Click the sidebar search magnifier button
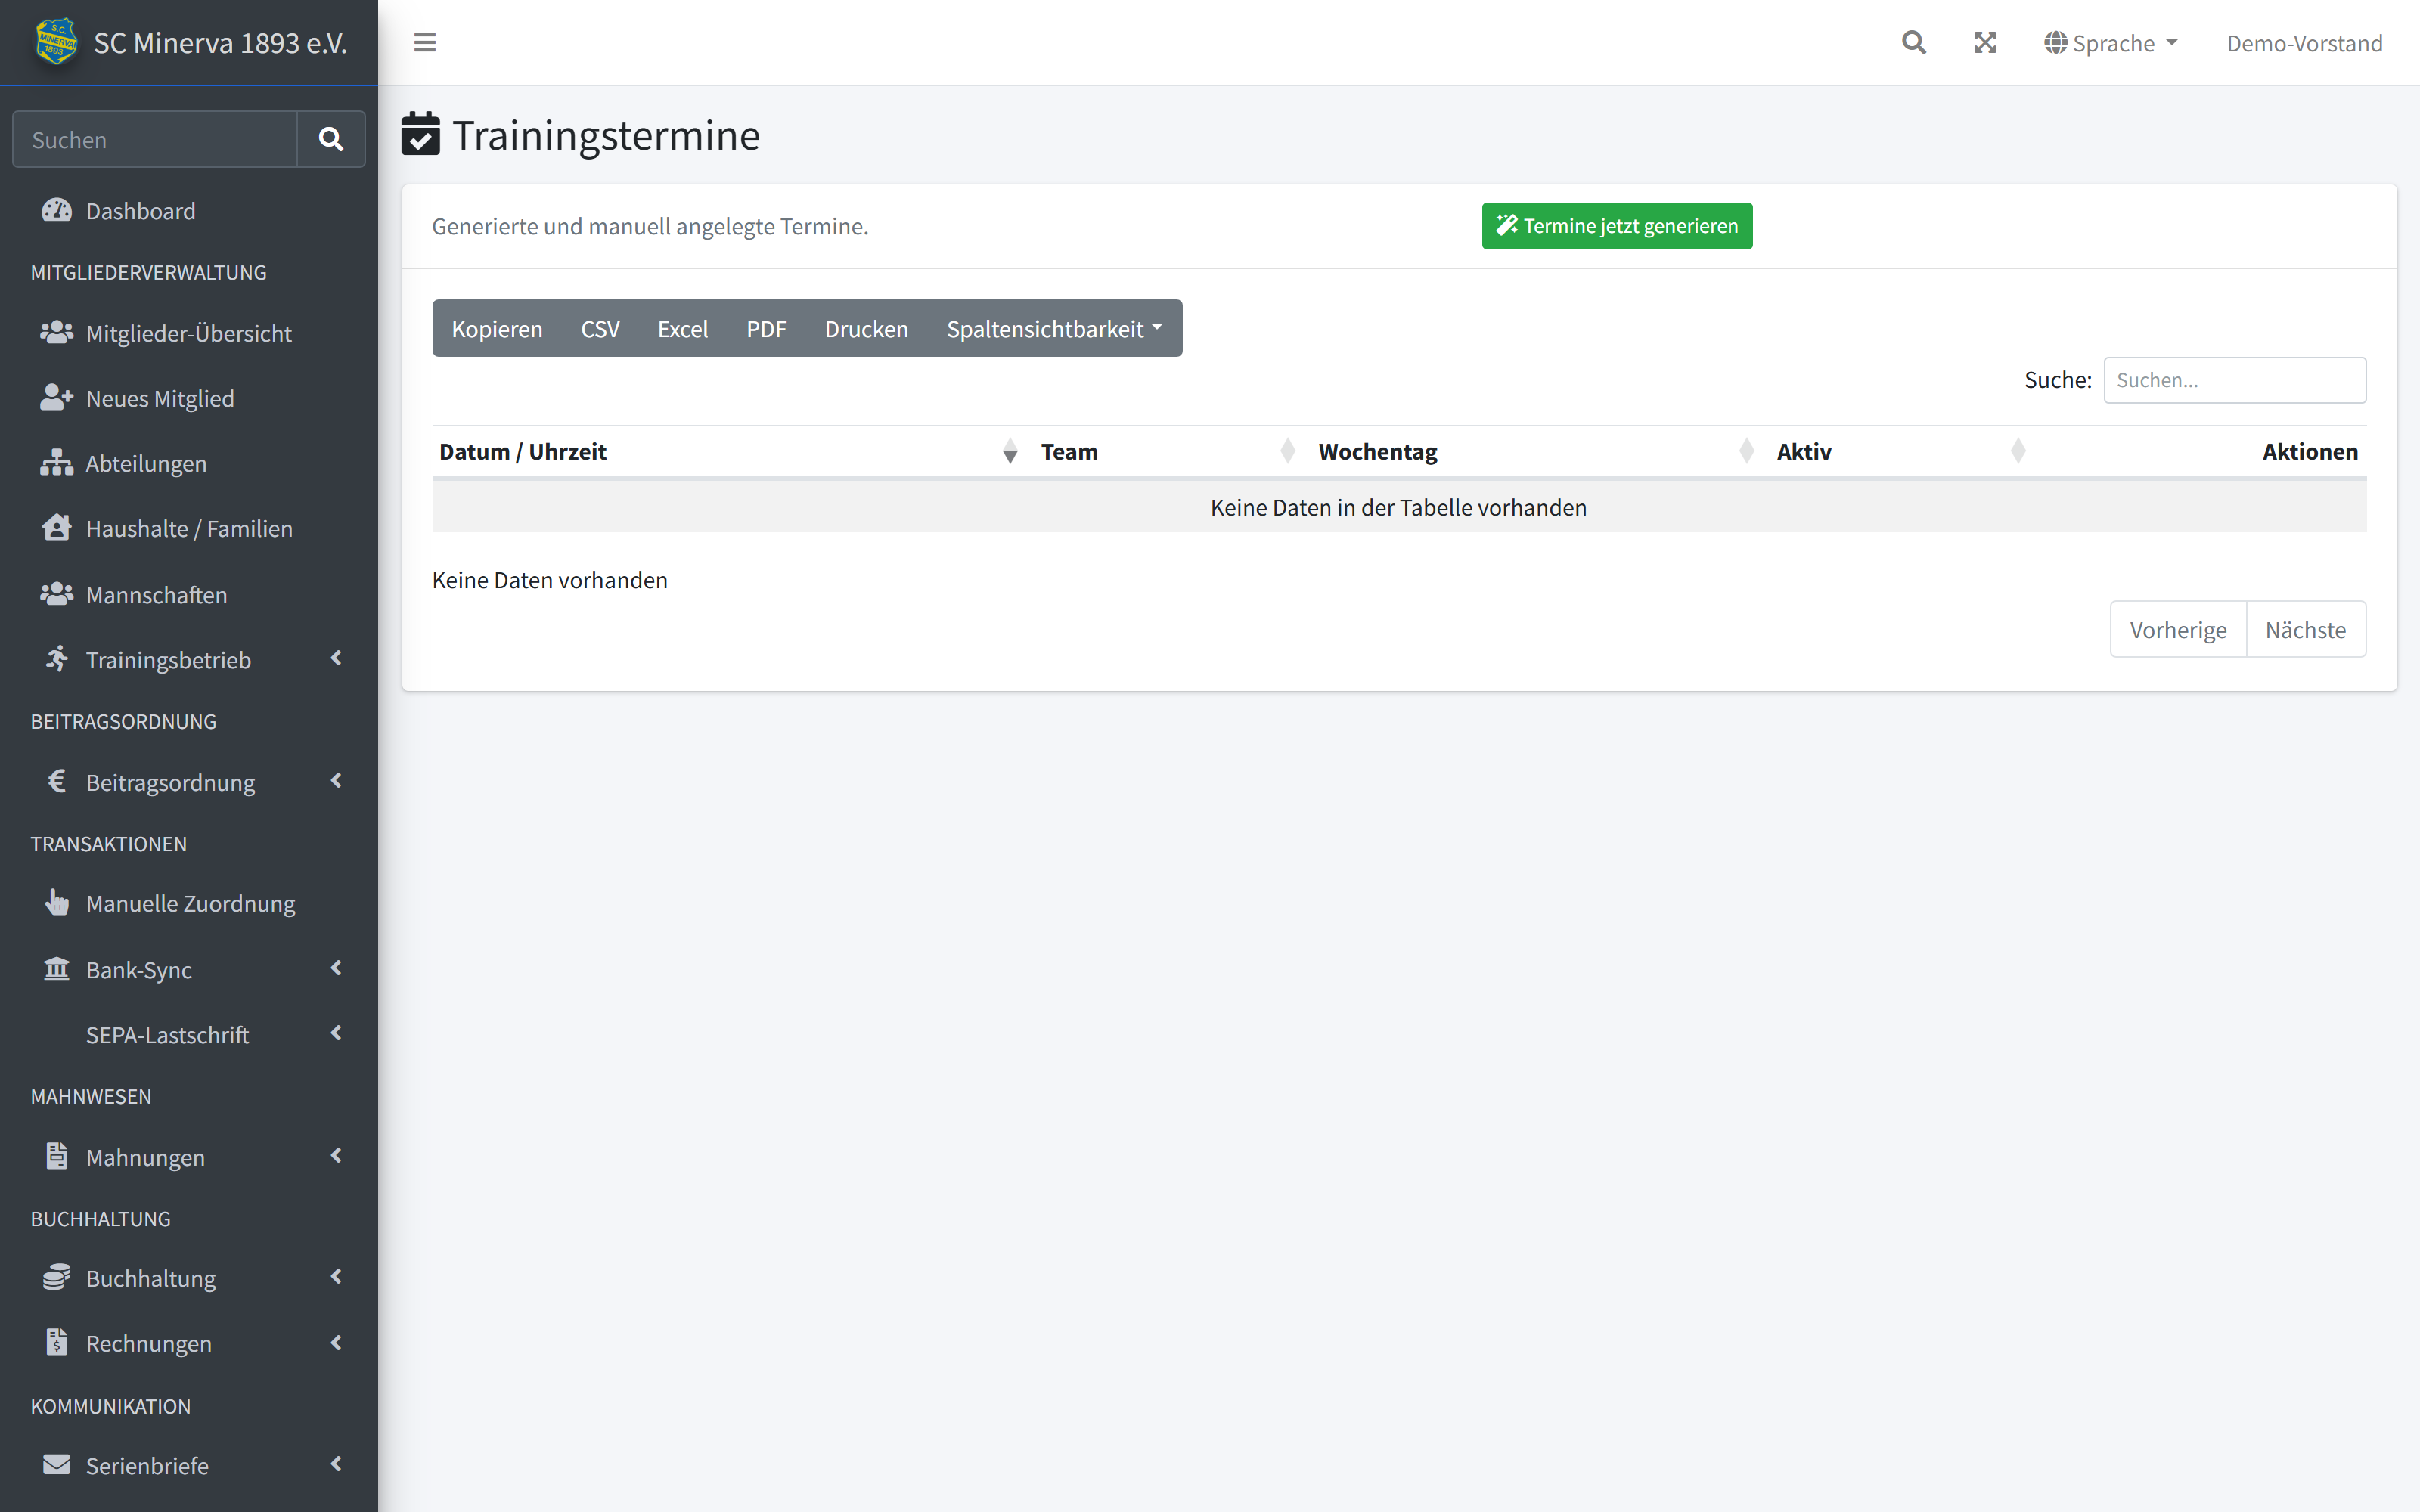This screenshot has height=1512, width=2420. tap(331, 139)
